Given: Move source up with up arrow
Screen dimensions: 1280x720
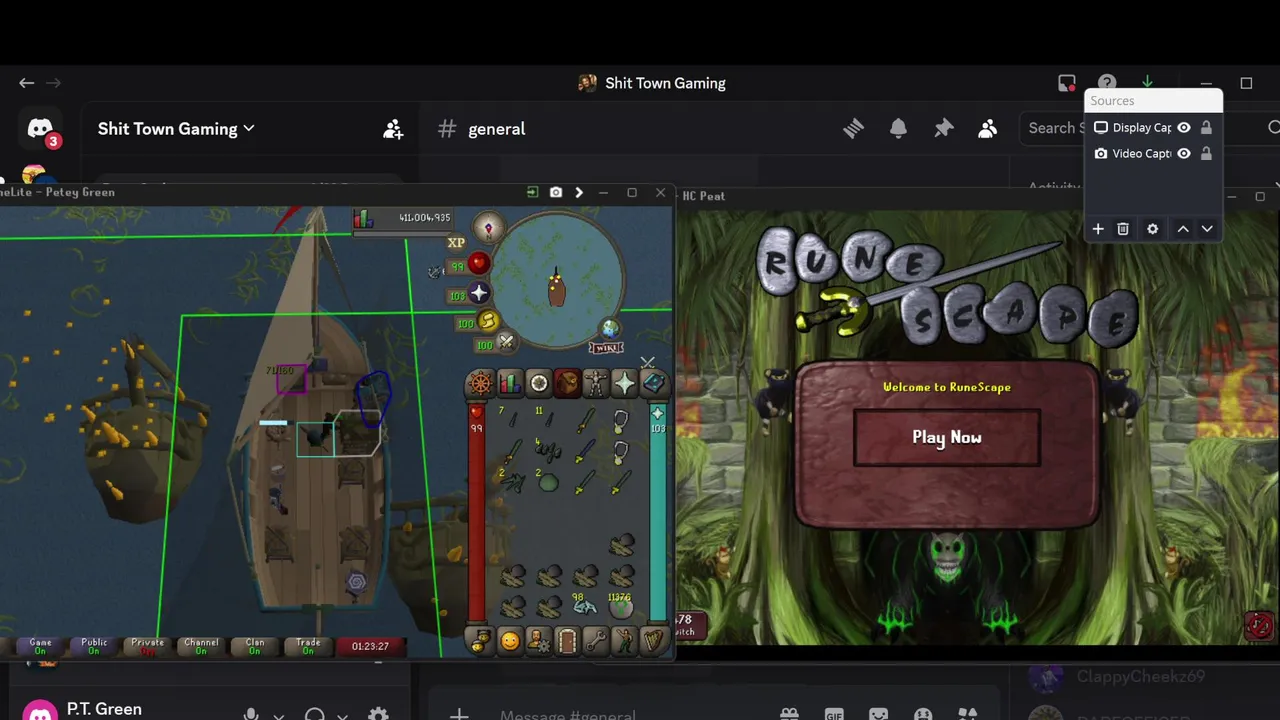Looking at the screenshot, I should 1183,229.
